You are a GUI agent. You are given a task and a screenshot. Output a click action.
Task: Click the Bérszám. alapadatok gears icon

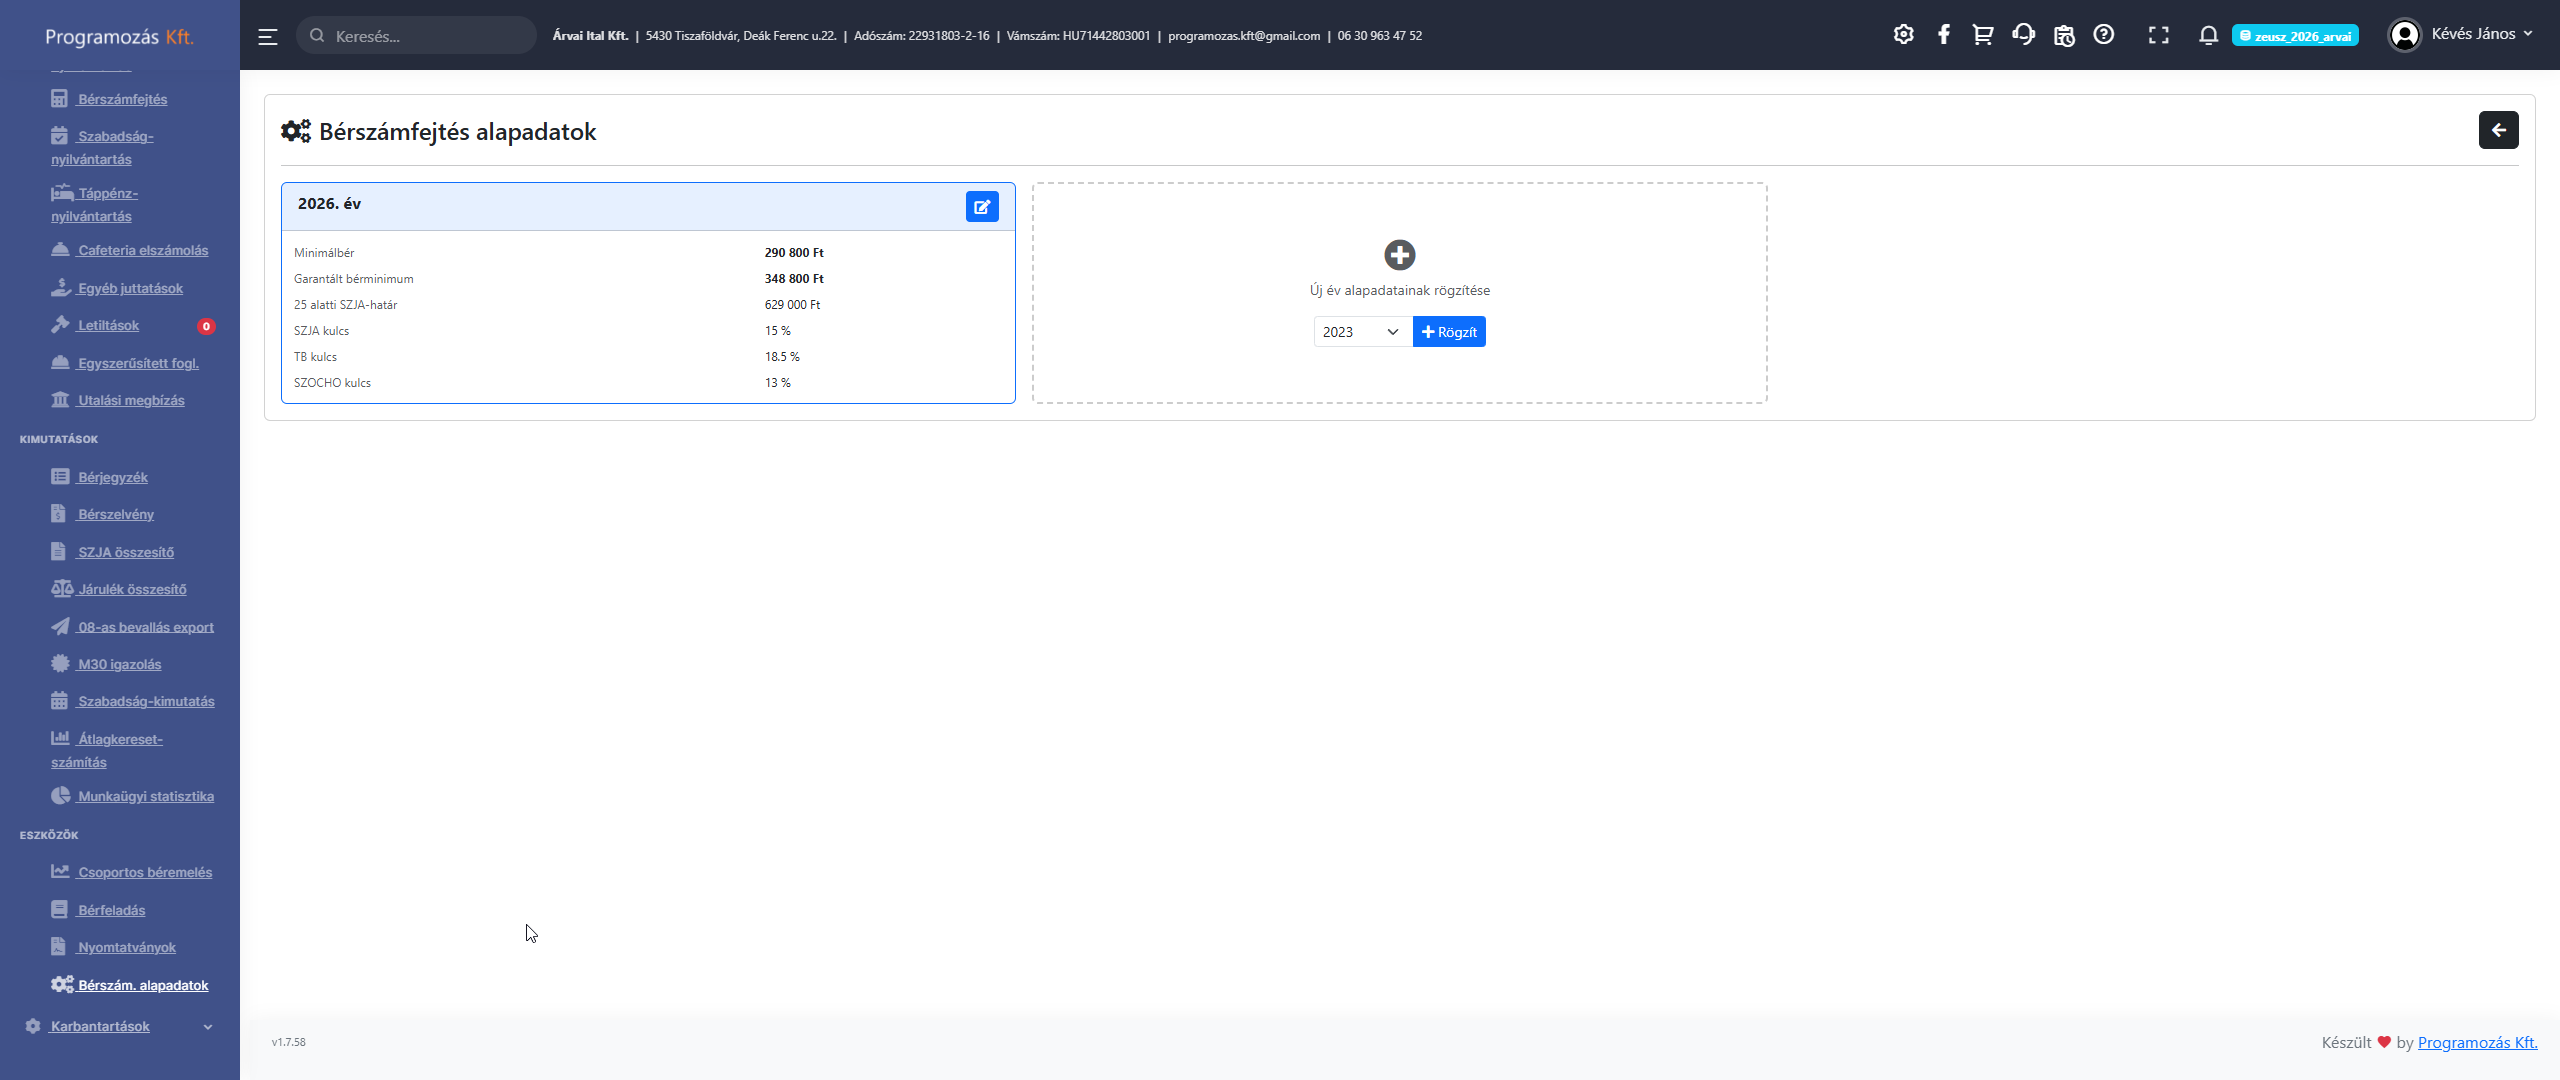(x=62, y=985)
